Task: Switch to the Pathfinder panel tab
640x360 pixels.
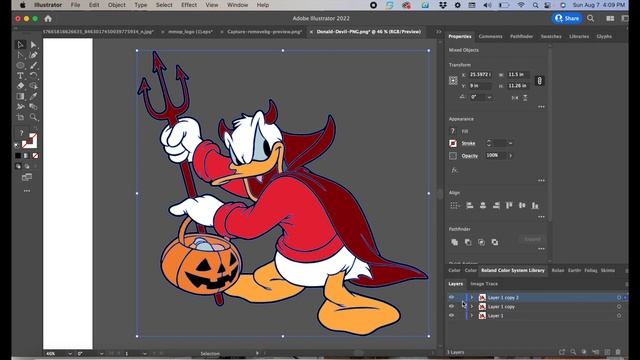Action: click(x=521, y=36)
